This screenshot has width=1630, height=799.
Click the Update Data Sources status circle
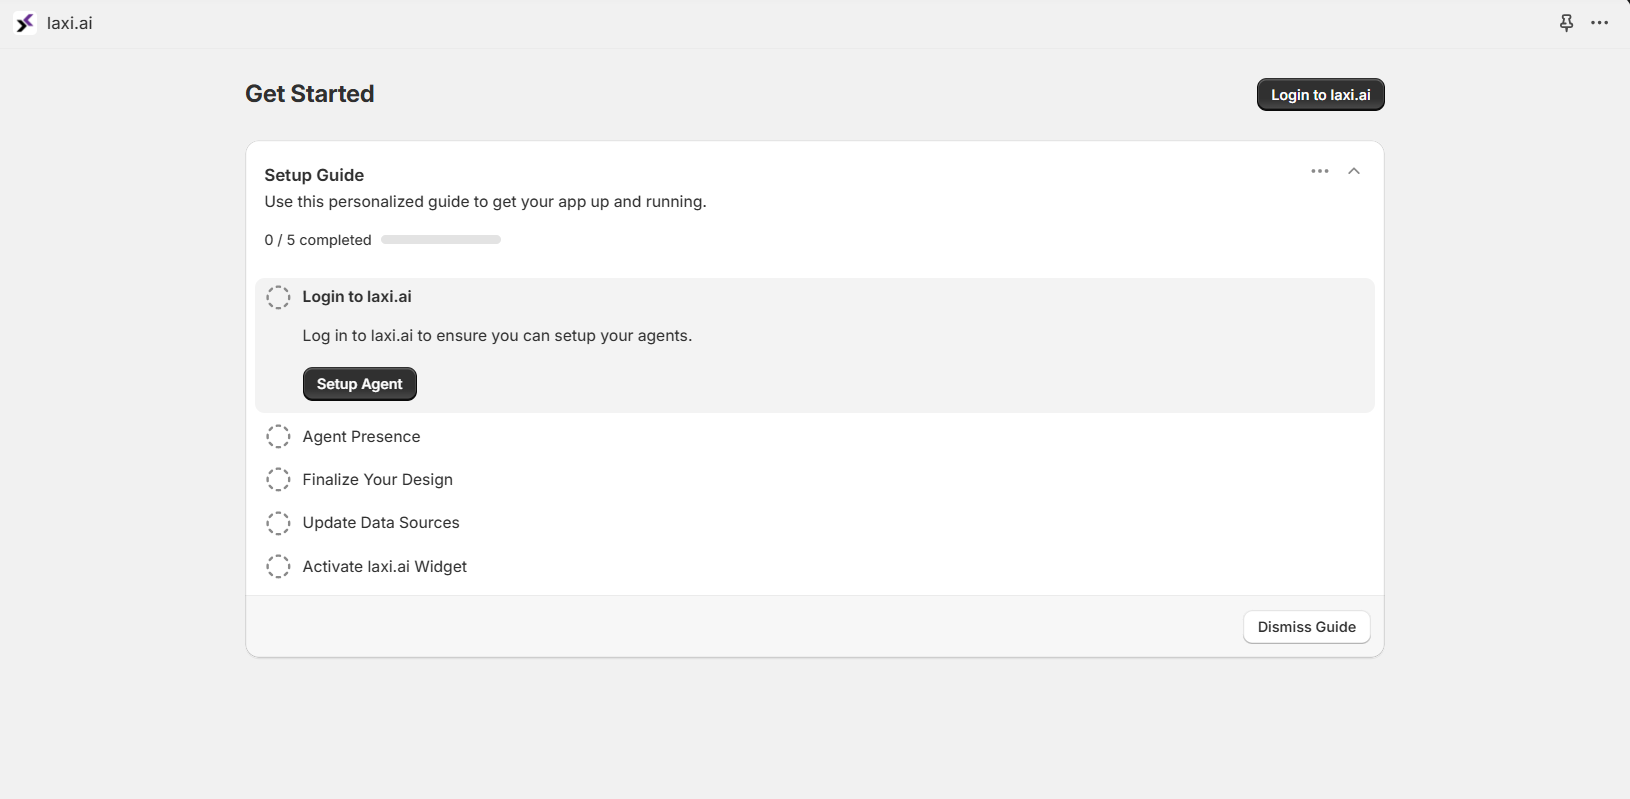278,523
